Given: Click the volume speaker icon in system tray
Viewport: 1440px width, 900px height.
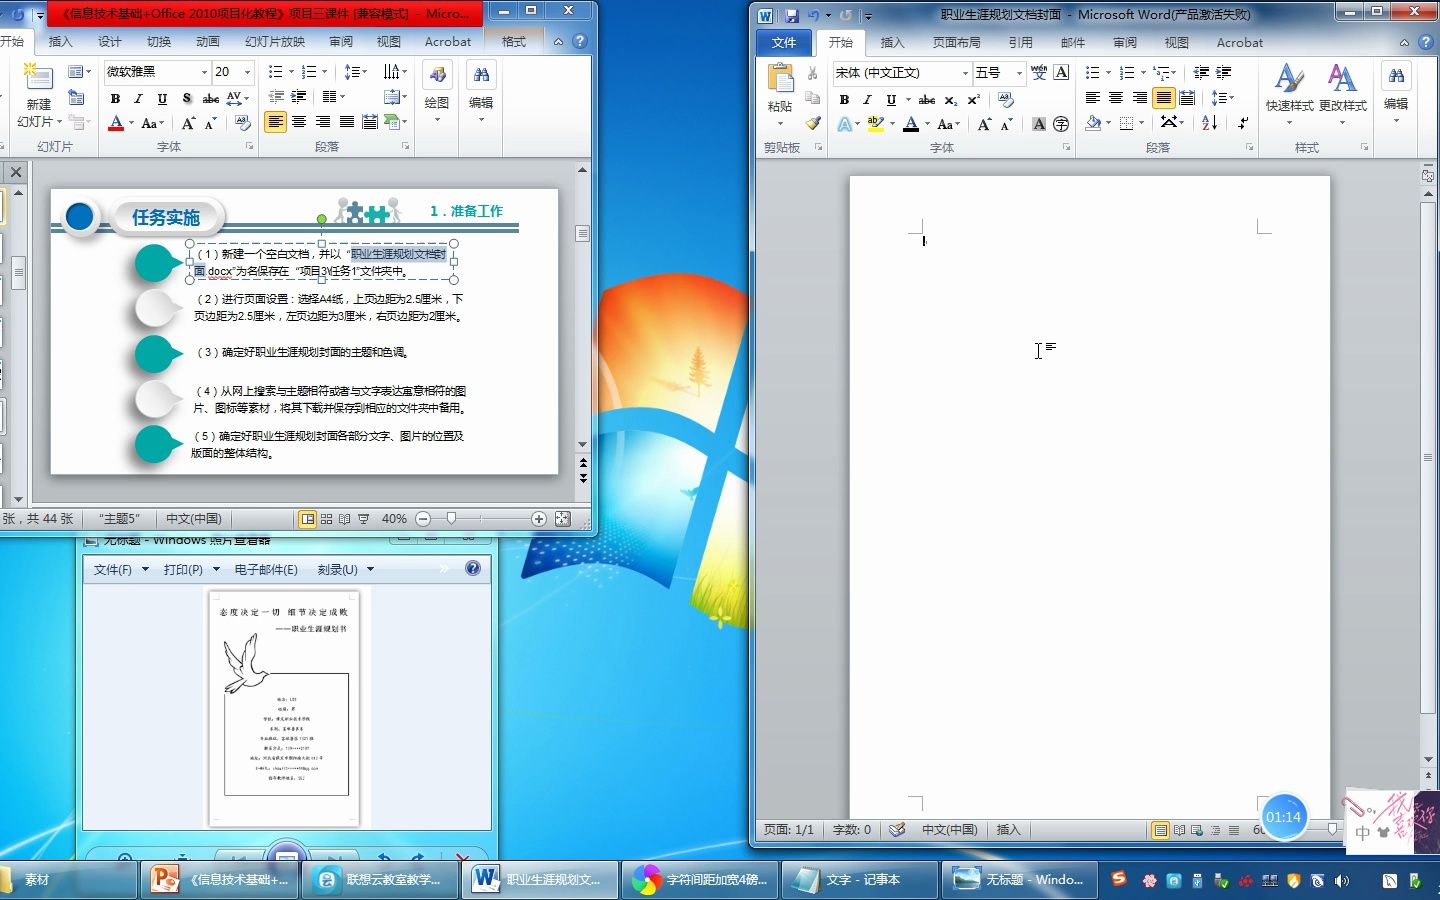Looking at the screenshot, I should [x=1341, y=881].
